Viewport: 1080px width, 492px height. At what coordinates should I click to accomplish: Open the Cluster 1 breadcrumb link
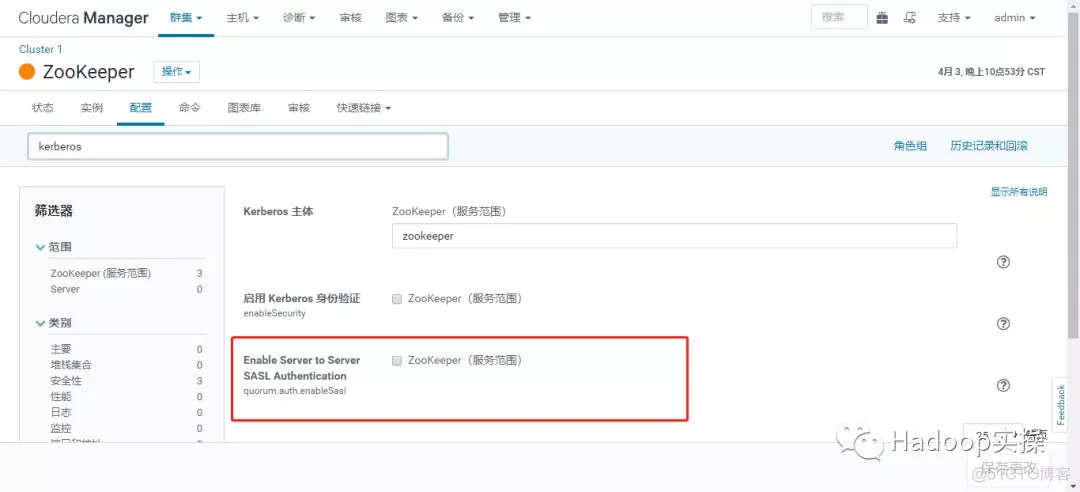point(41,49)
